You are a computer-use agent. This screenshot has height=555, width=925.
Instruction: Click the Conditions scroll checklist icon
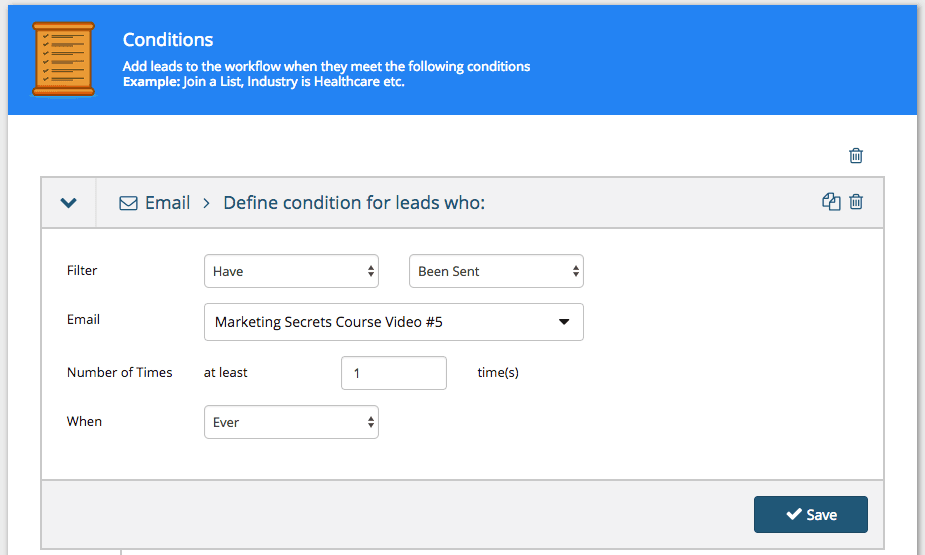63,60
